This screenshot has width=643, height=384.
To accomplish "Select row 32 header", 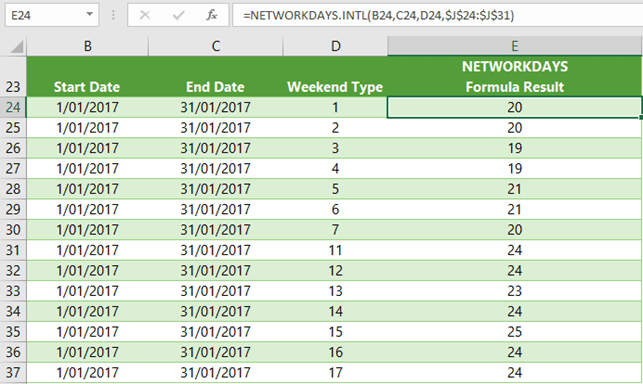I will [x=13, y=270].
